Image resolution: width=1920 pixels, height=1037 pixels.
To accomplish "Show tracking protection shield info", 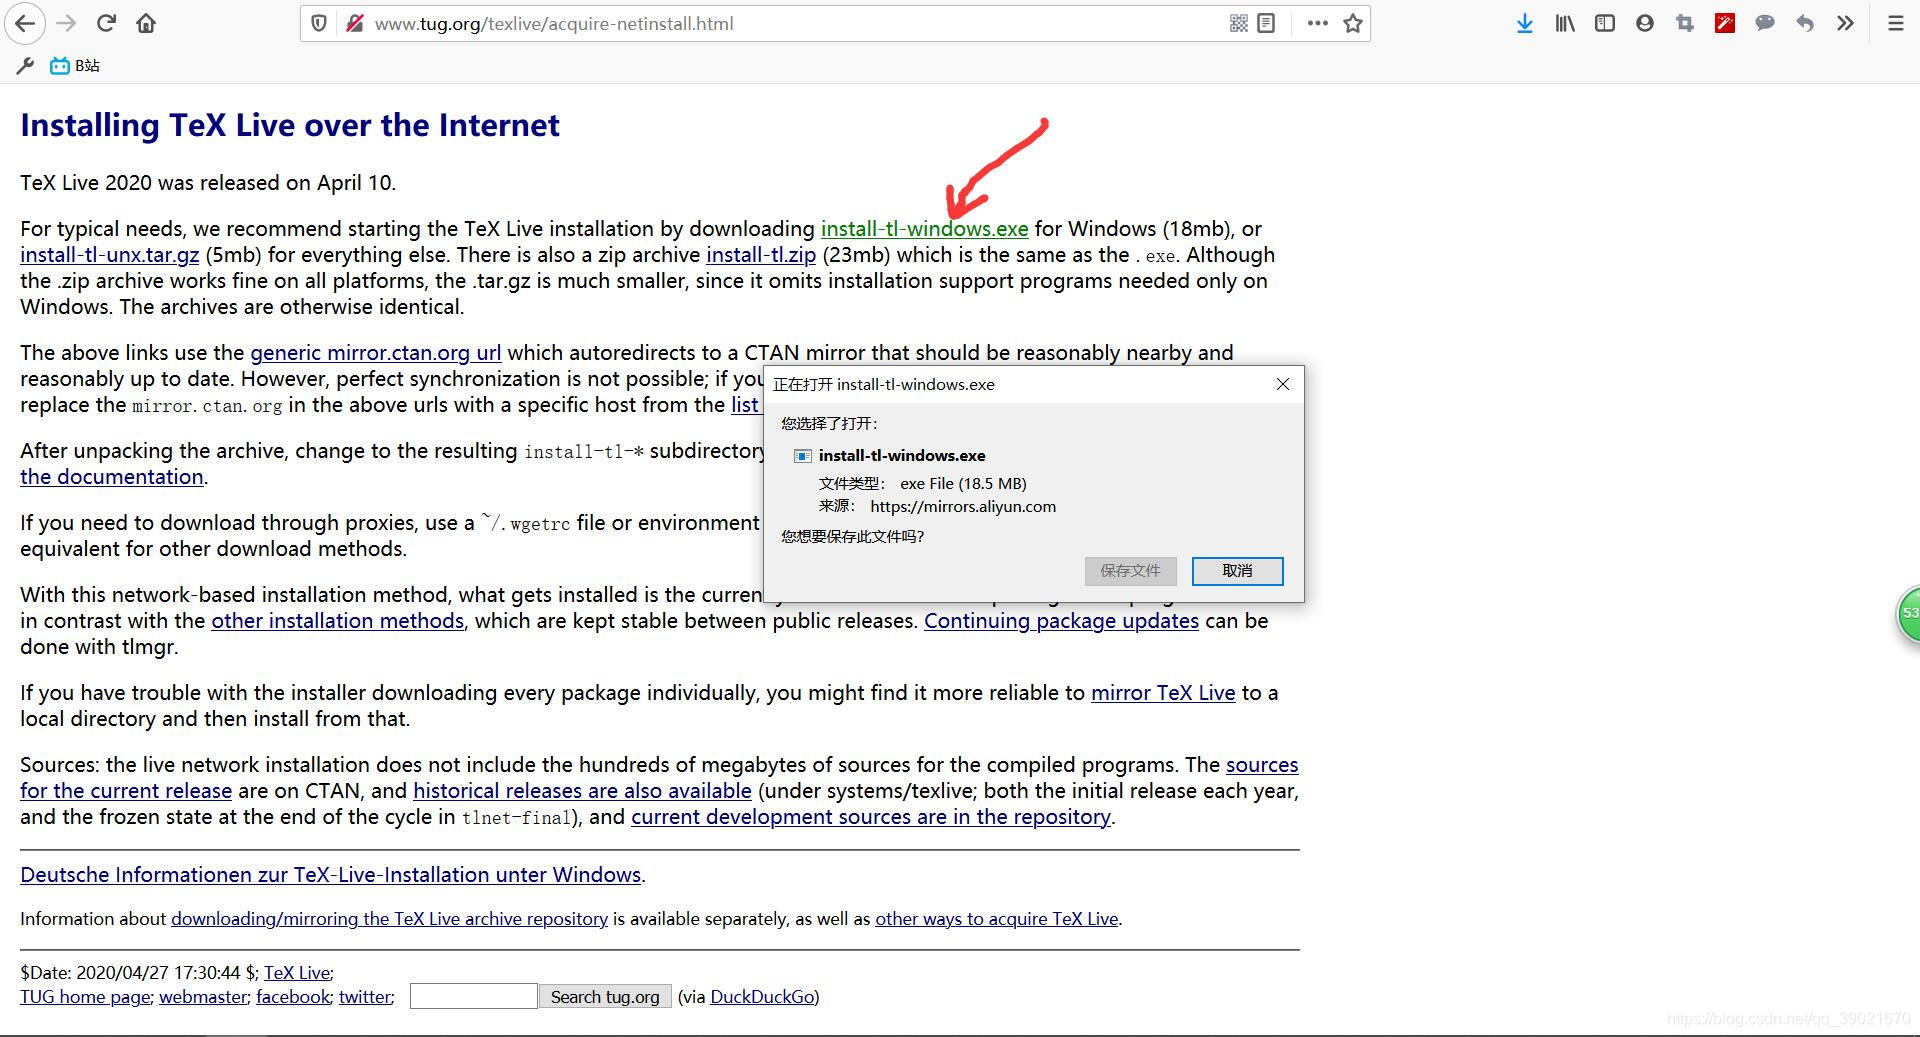I will [x=319, y=23].
